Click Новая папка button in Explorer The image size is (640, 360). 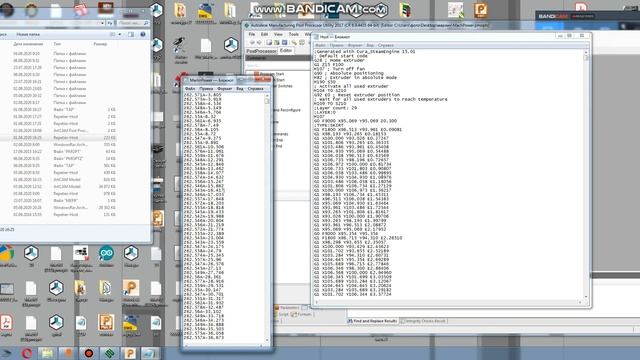pyautogui.click(x=28, y=35)
